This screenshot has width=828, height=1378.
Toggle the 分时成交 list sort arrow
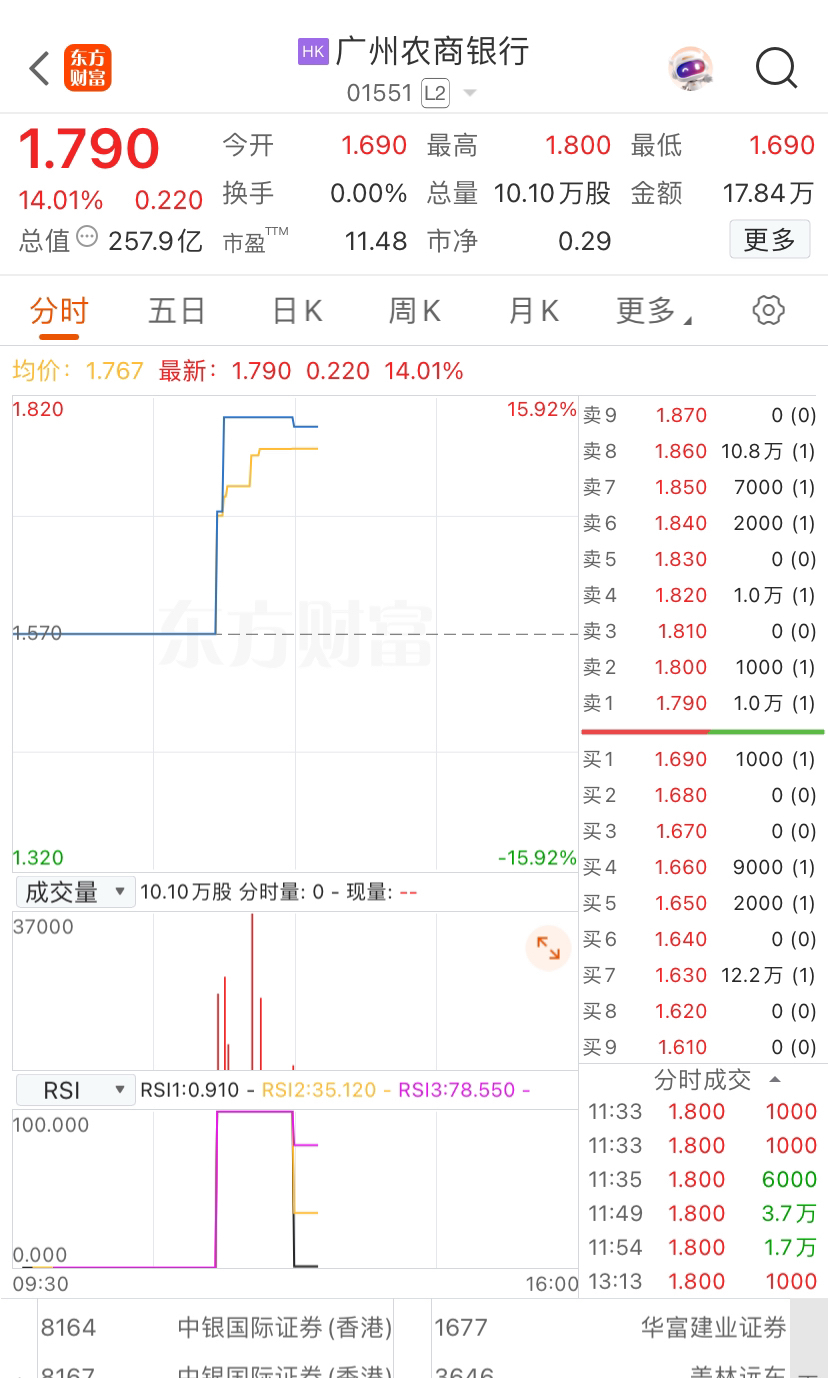[775, 1079]
